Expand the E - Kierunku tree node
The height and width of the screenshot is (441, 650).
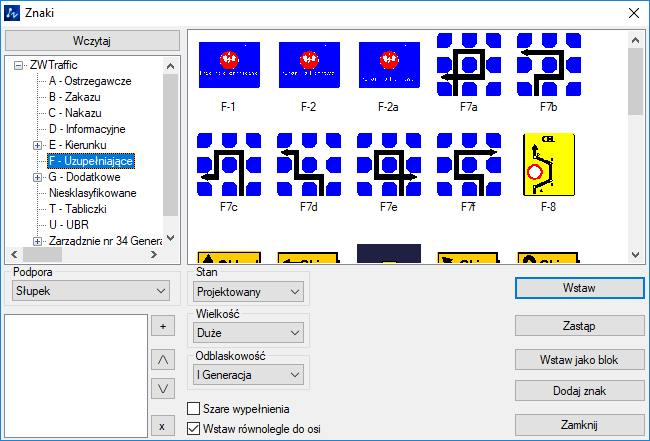pyautogui.click(x=38, y=145)
